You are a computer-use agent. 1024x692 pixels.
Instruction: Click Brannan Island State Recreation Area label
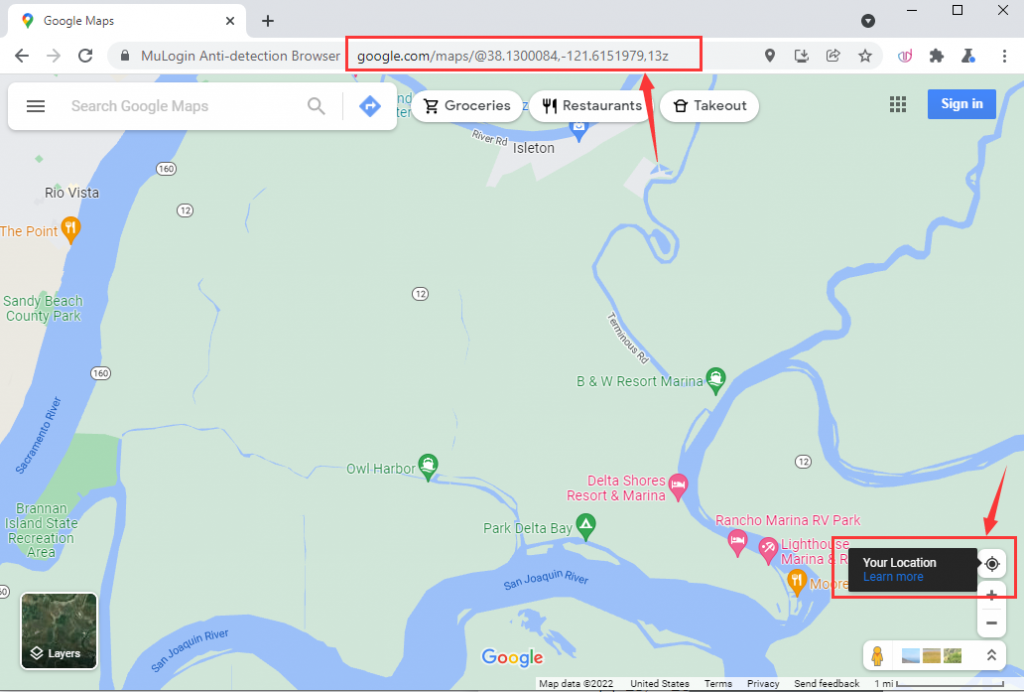pos(41,530)
